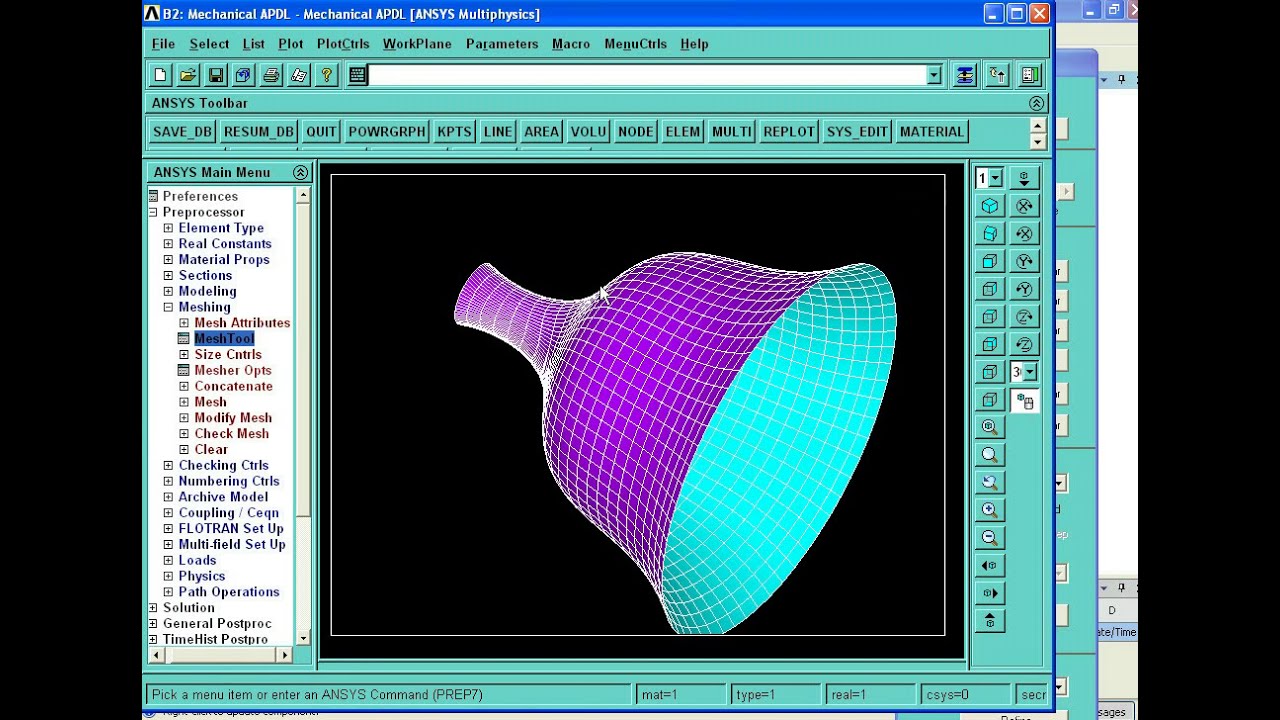The width and height of the screenshot is (1280, 720).
Task: Rotate model about -X axis icon
Action: (1024, 233)
